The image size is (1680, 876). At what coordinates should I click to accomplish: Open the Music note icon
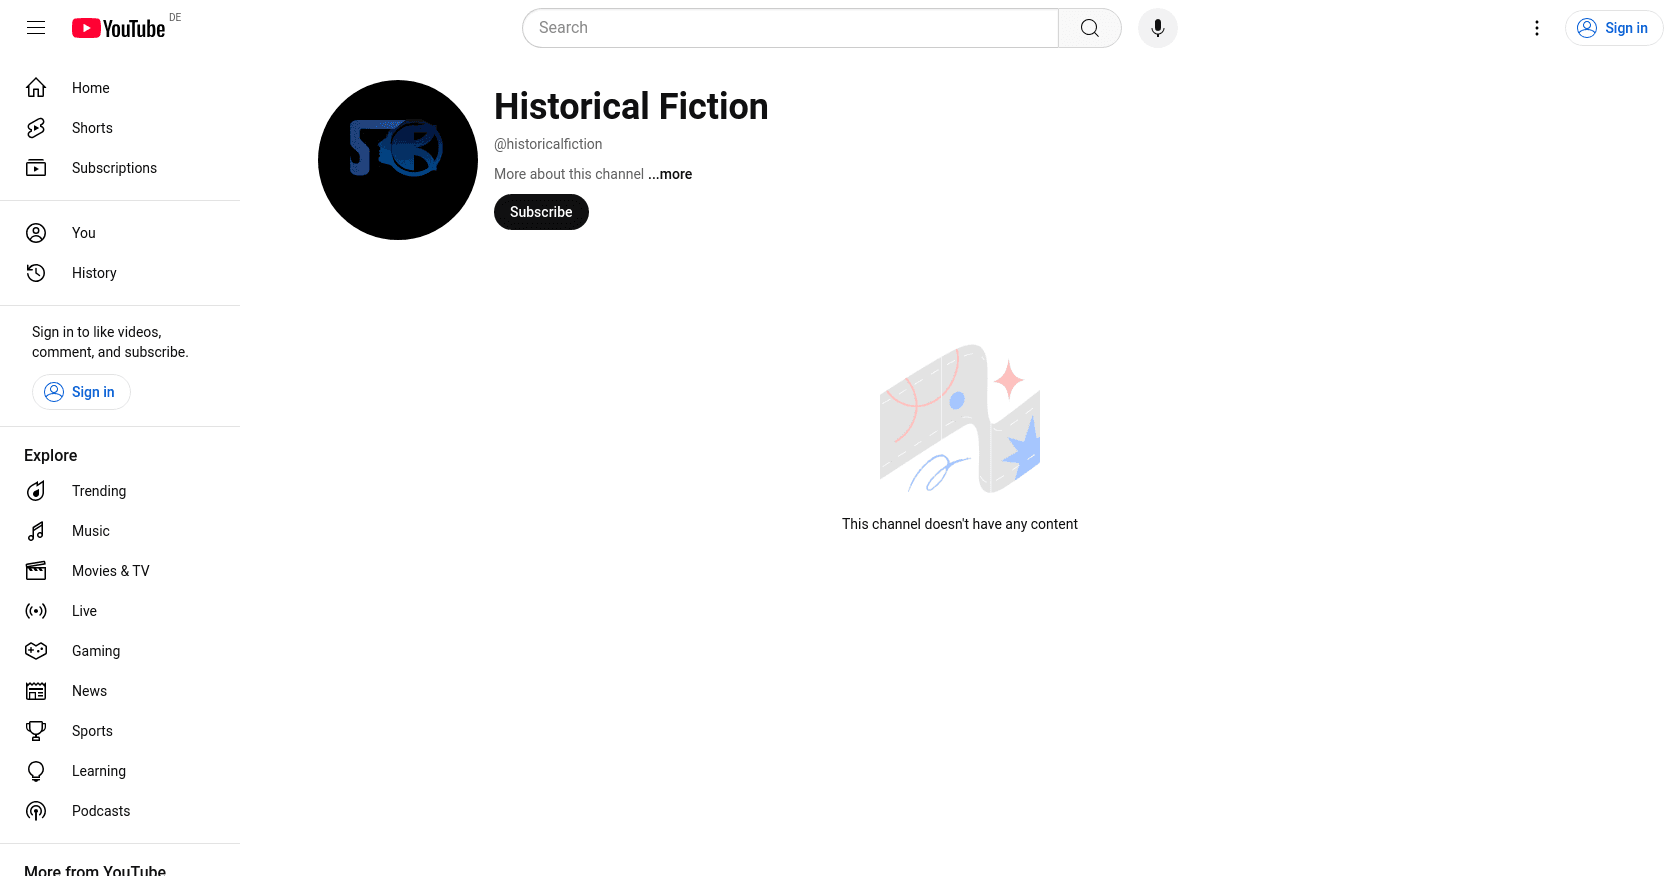click(x=36, y=531)
